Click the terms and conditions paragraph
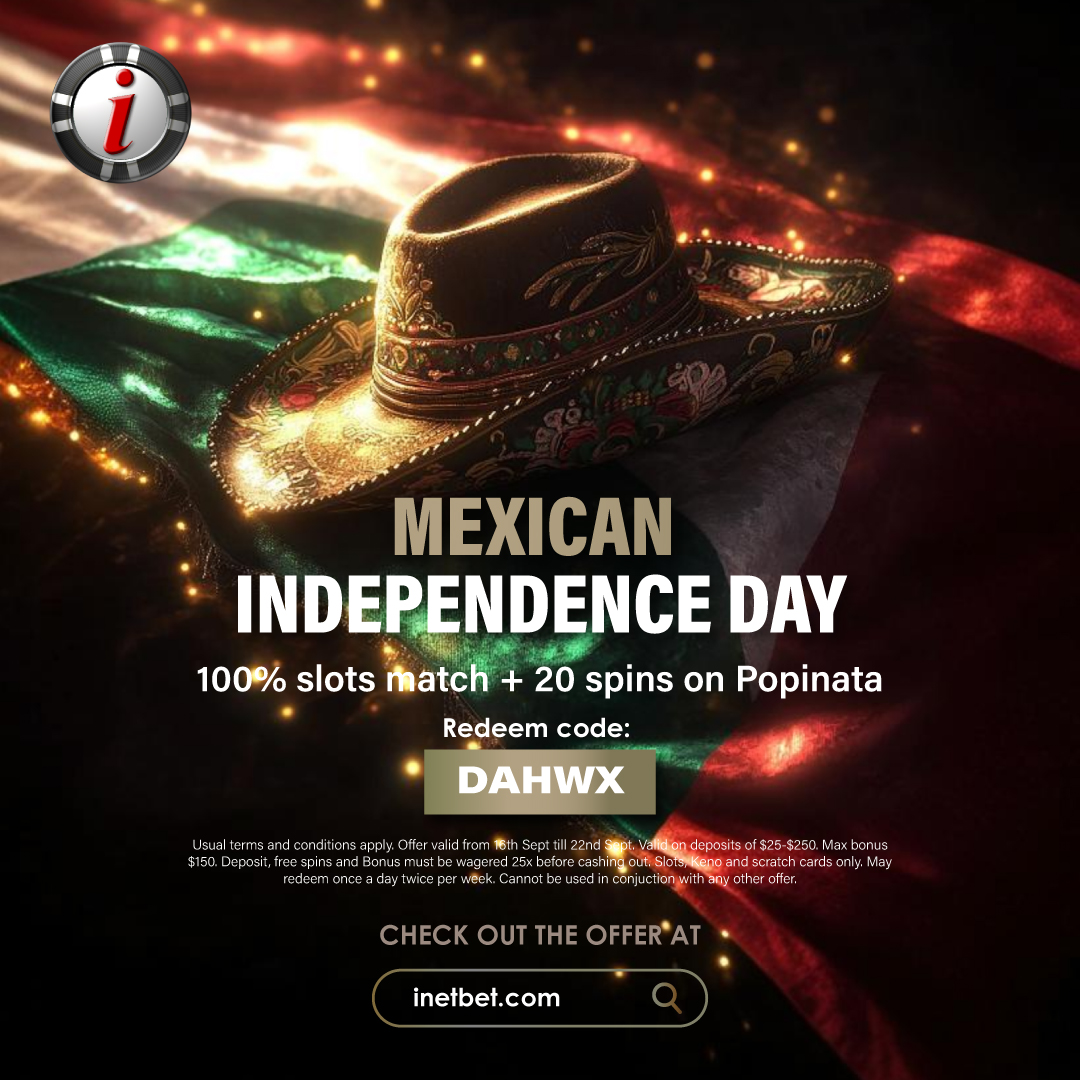The height and width of the screenshot is (1080, 1080). click(x=539, y=862)
